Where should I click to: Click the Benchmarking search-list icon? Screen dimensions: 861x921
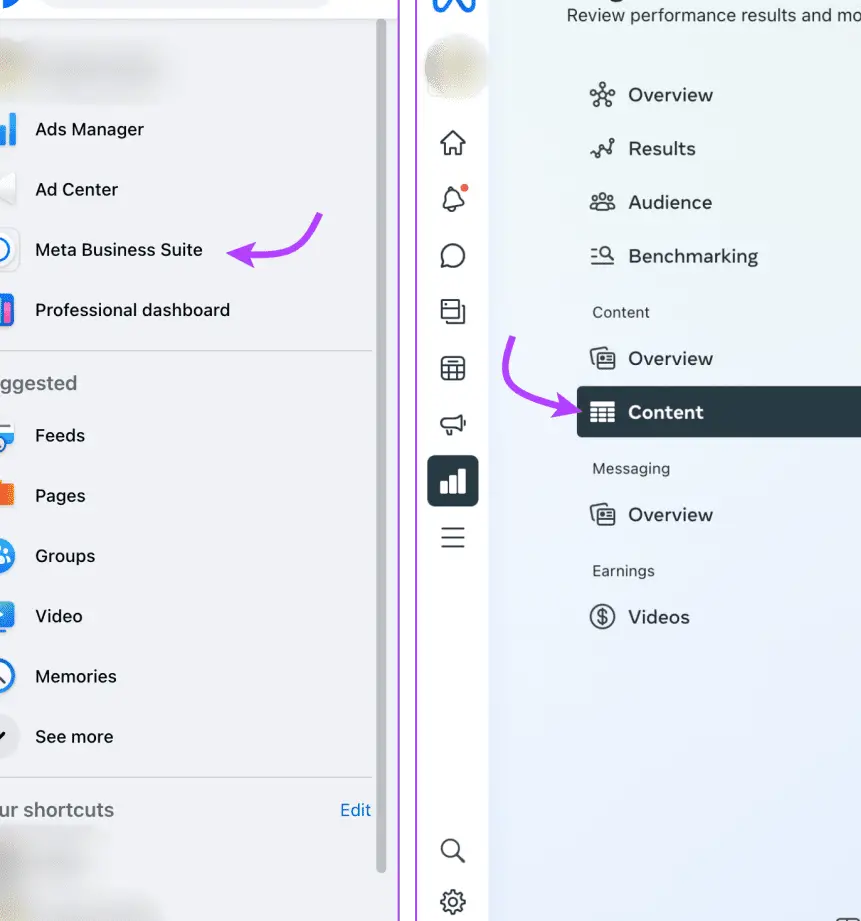coord(602,256)
